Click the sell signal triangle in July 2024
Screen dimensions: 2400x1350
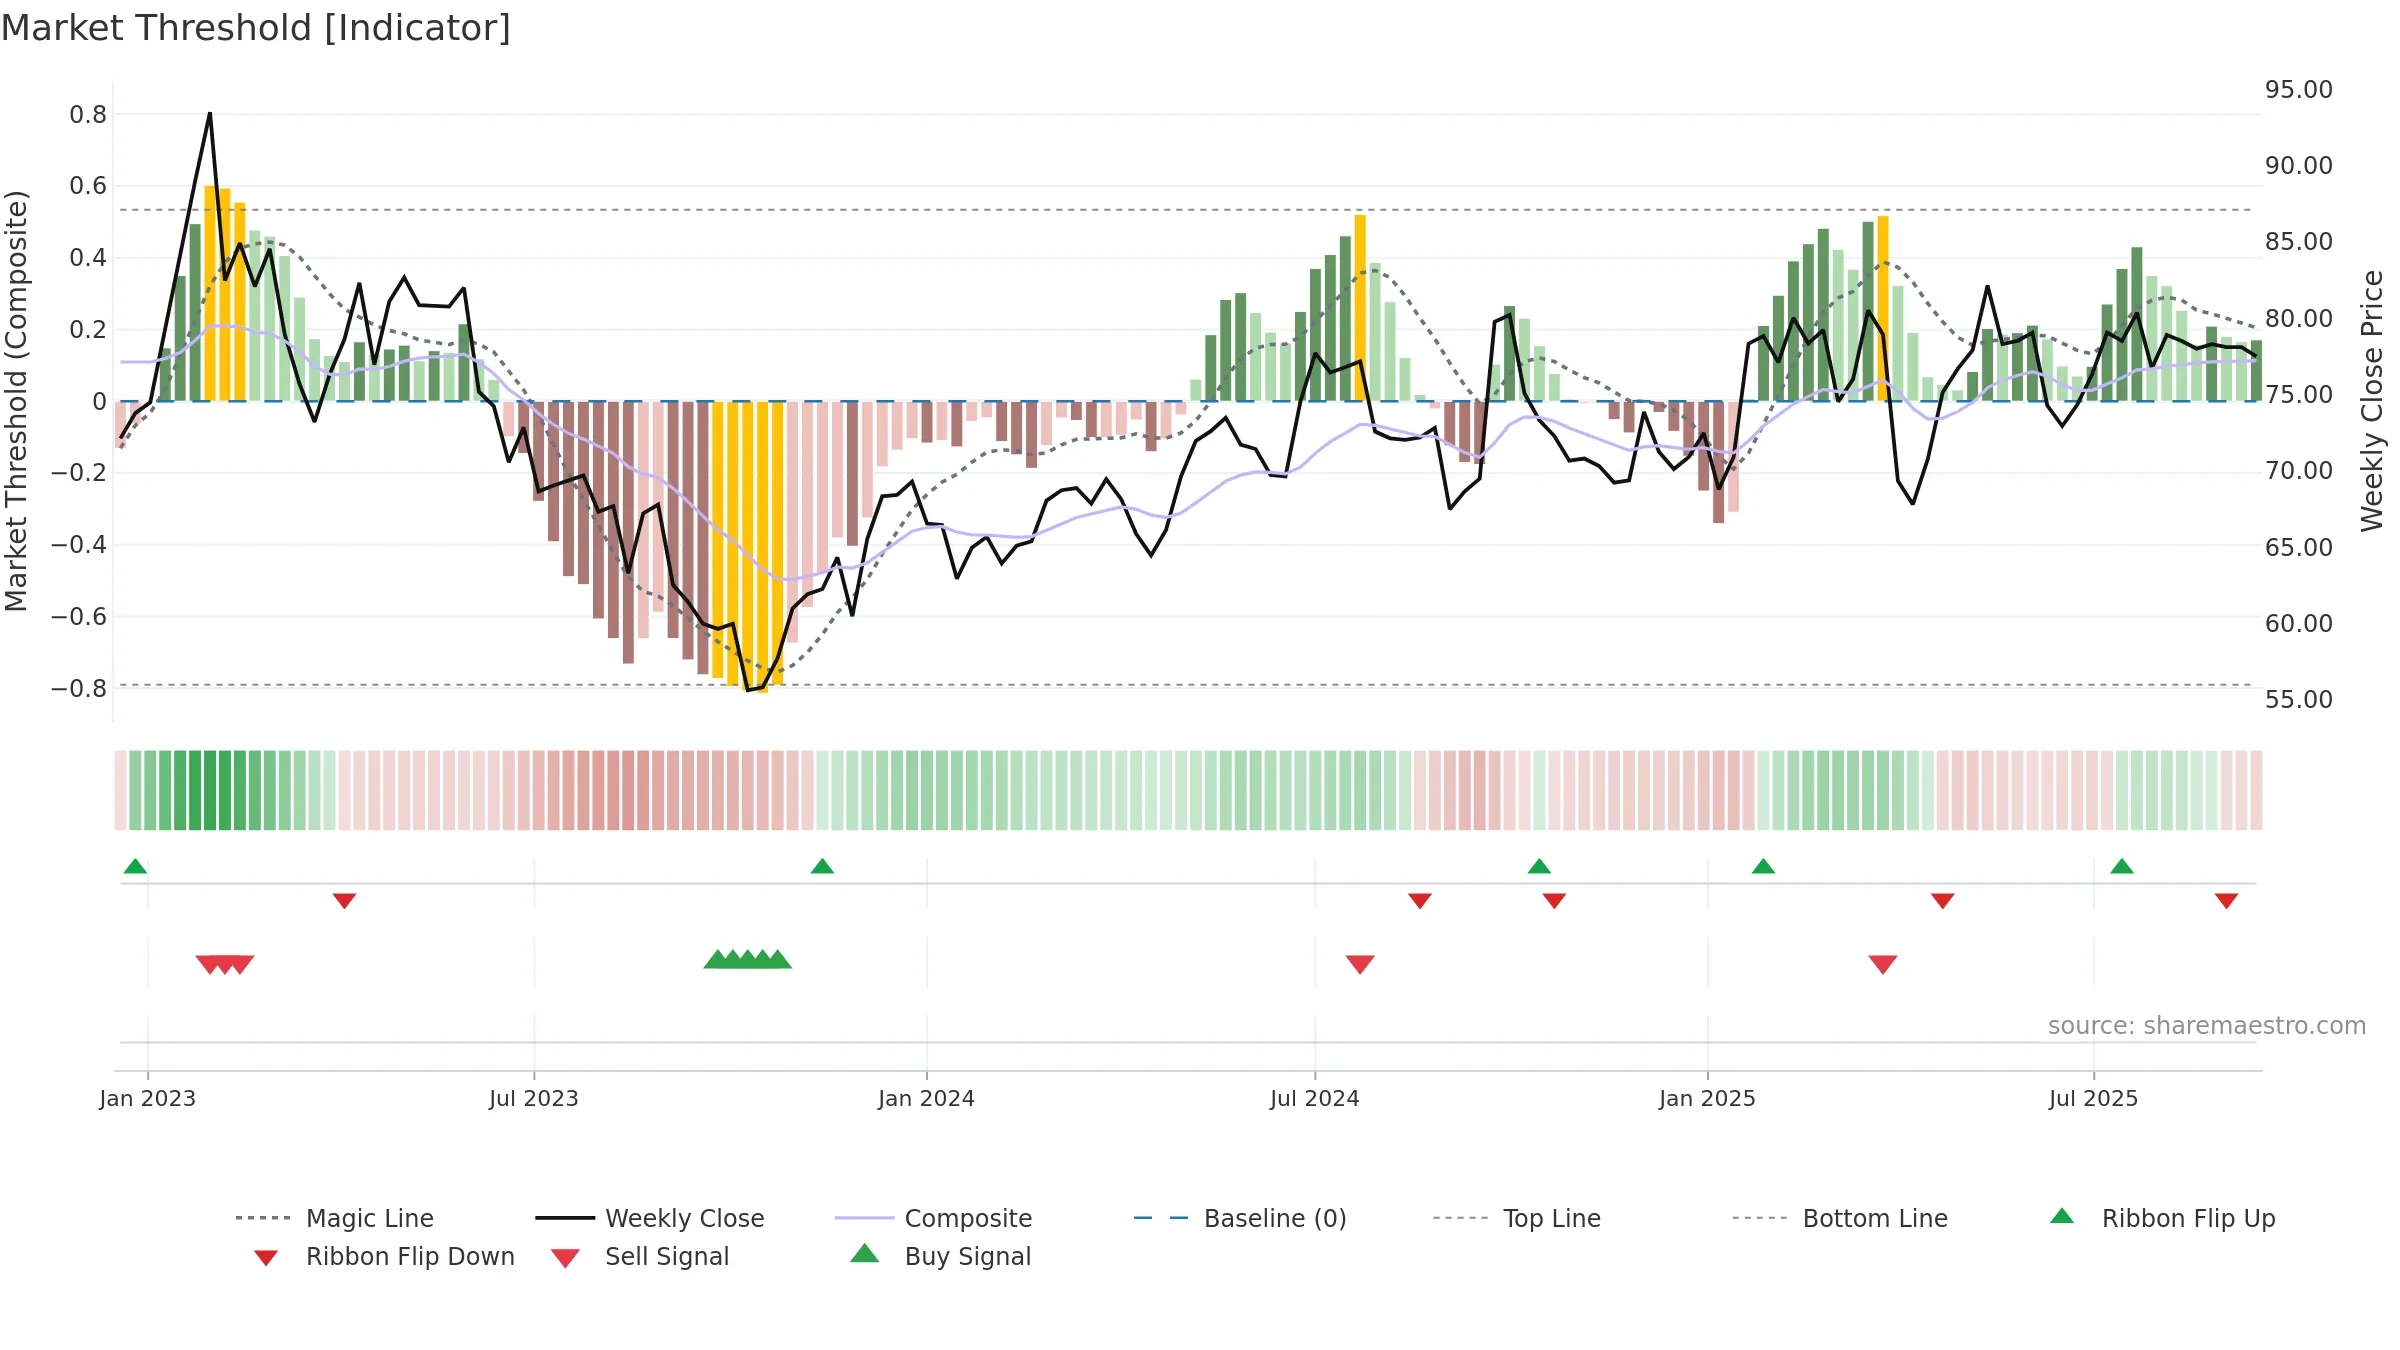(x=1360, y=964)
